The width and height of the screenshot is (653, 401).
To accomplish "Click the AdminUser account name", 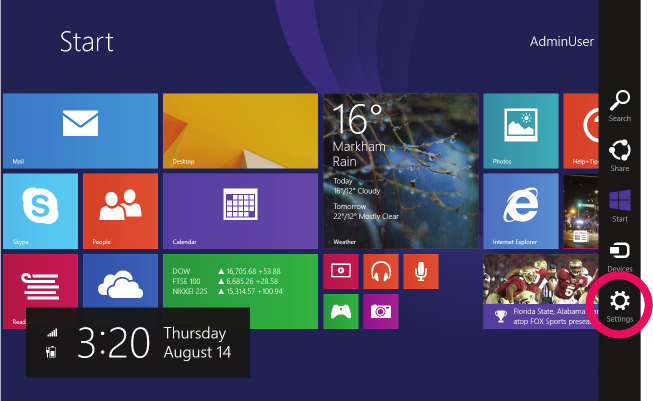I will (562, 42).
